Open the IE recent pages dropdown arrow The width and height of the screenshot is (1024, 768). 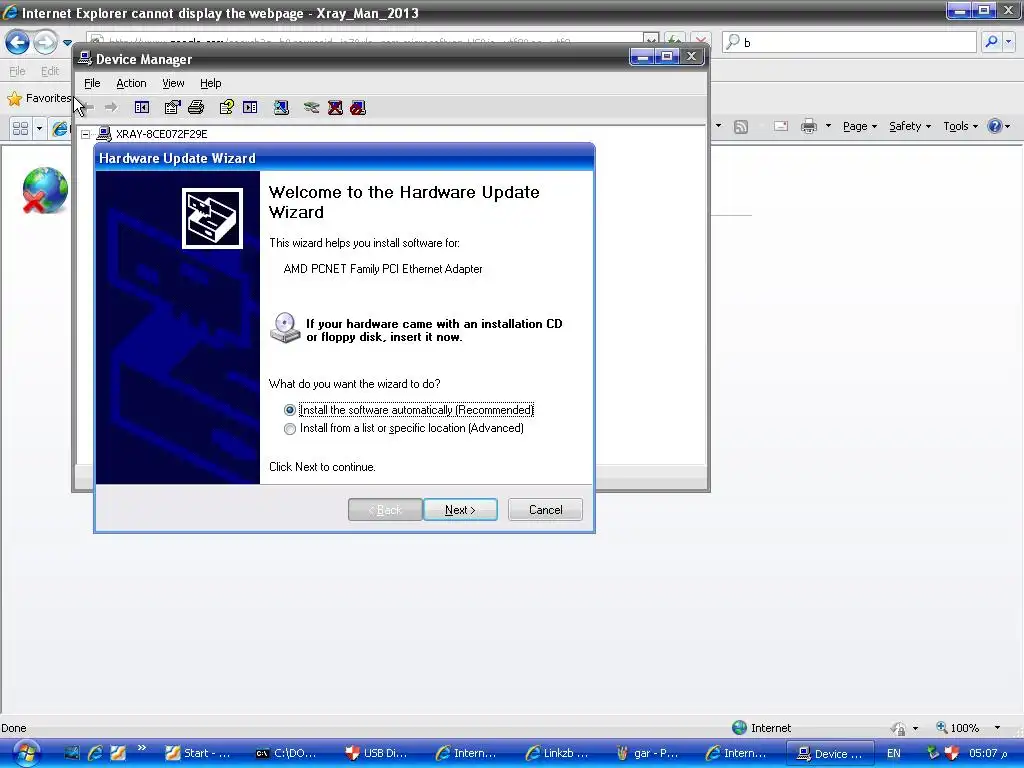pyautogui.click(x=67, y=43)
